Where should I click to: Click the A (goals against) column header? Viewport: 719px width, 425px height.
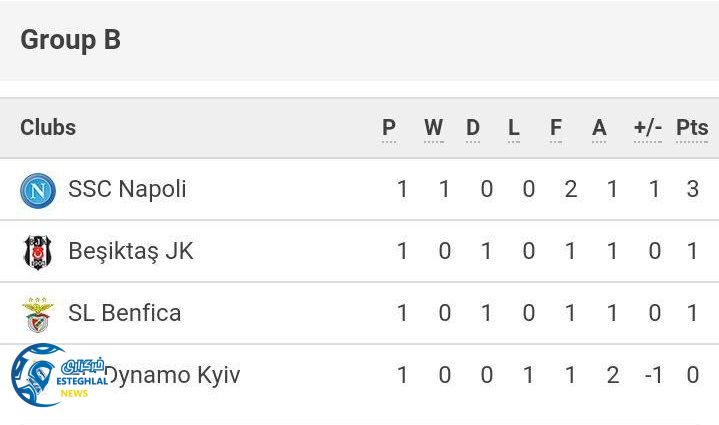(x=599, y=128)
